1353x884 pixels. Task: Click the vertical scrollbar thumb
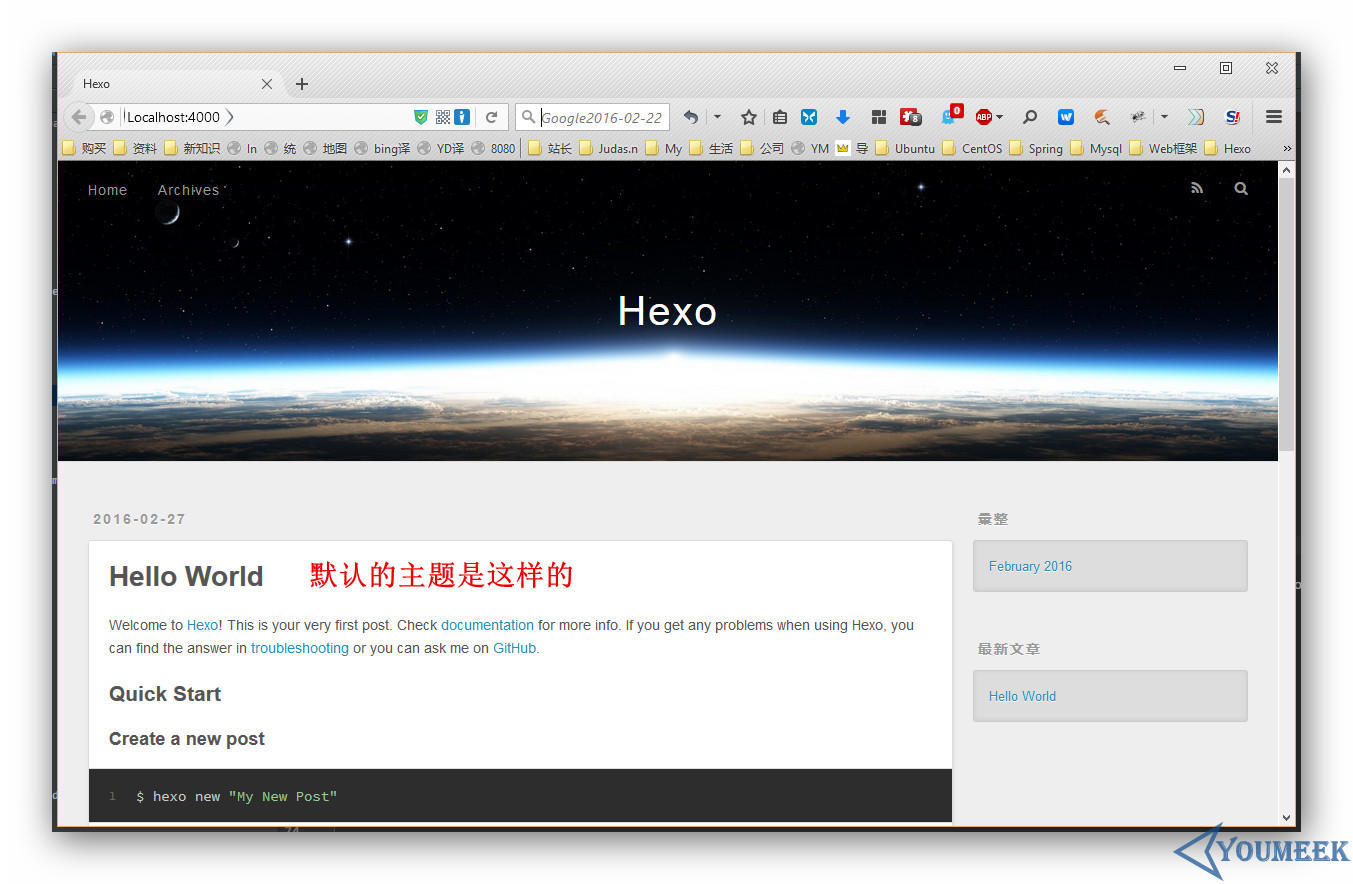pos(1287,315)
